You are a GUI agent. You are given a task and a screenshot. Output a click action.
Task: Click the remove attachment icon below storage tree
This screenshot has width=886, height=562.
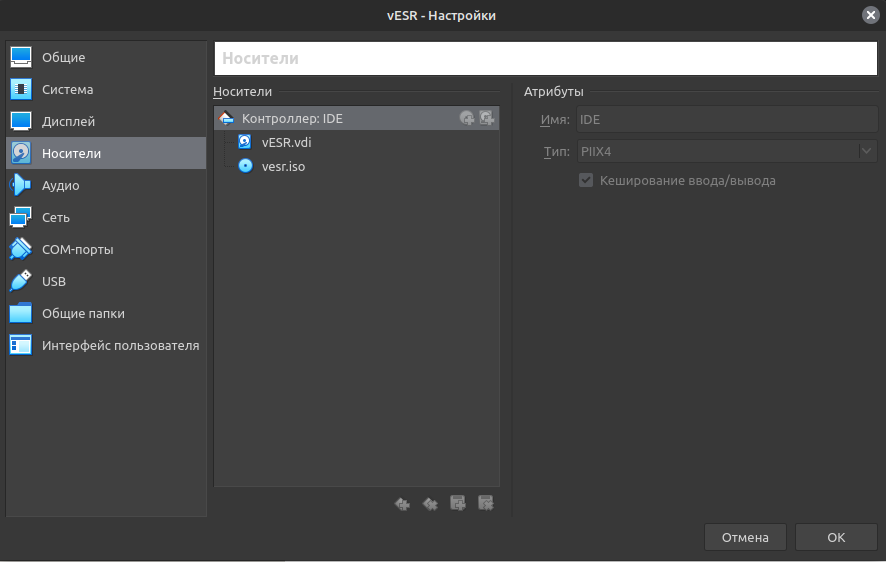pyautogui.click(x=487, y=504)
